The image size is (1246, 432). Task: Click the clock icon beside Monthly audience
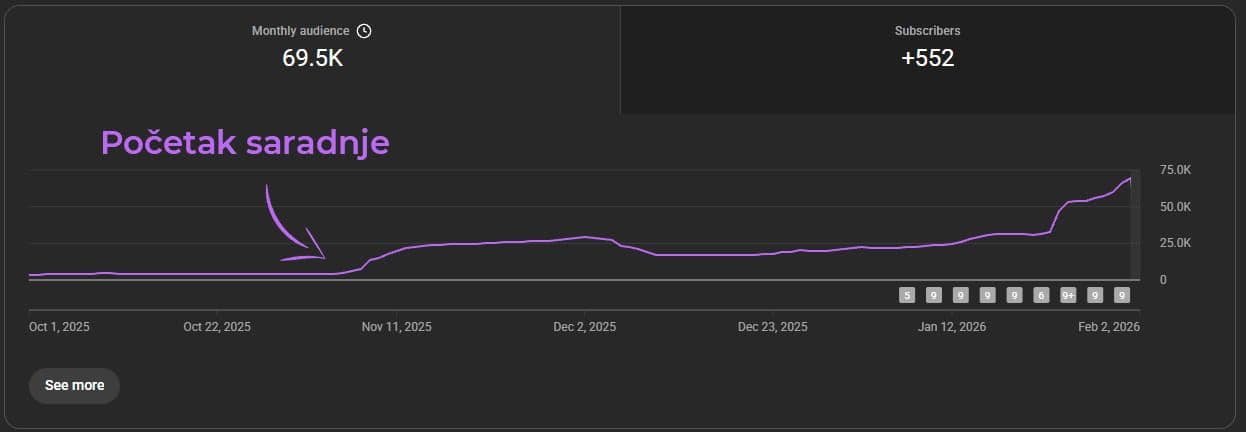pos(364,31)
